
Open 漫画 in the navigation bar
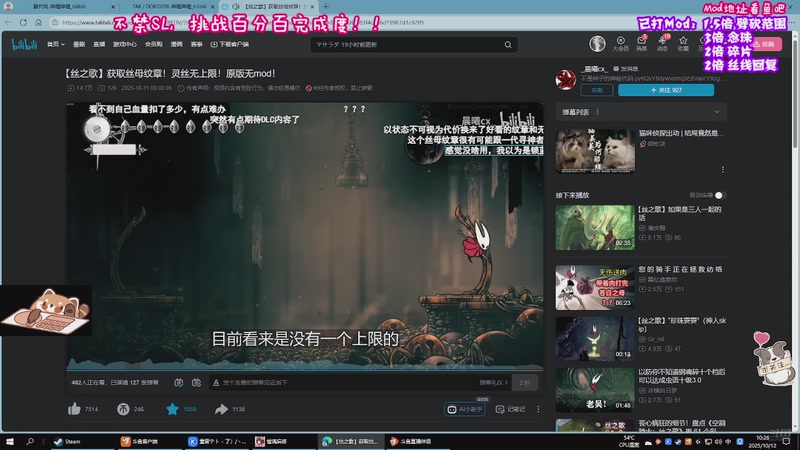click(x=177, y=44)
